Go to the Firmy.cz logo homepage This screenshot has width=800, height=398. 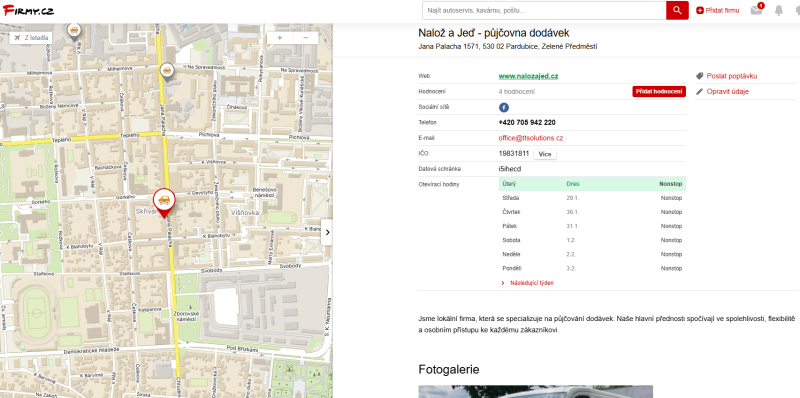point(28,10)
